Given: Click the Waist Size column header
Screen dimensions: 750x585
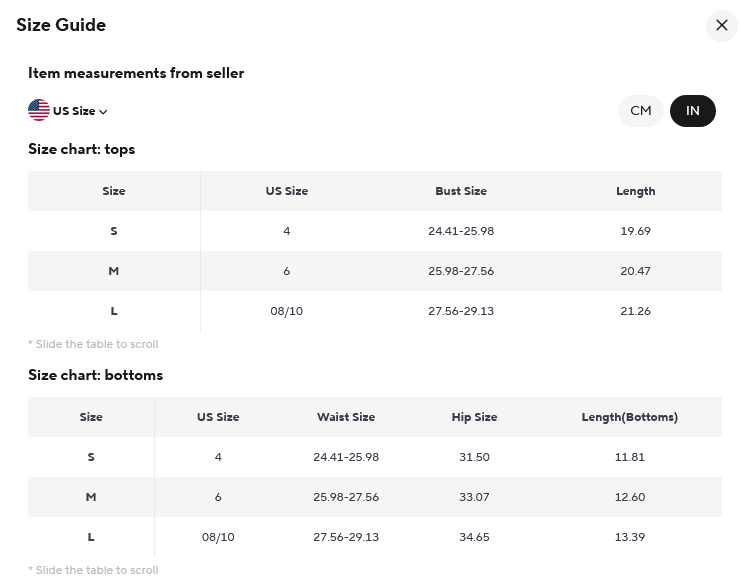Looking at the screenshot, I should [346, 417].
